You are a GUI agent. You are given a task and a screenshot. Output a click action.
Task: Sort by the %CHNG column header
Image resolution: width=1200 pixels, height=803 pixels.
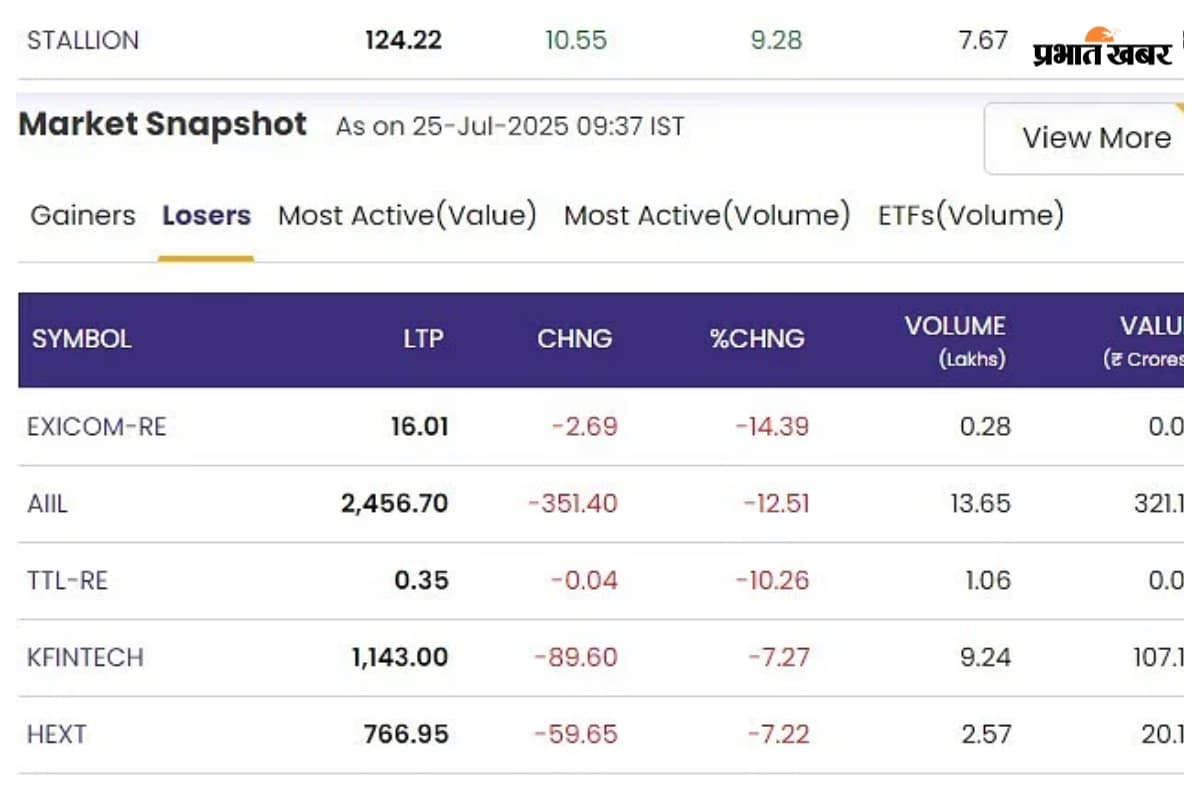(757, 339)
